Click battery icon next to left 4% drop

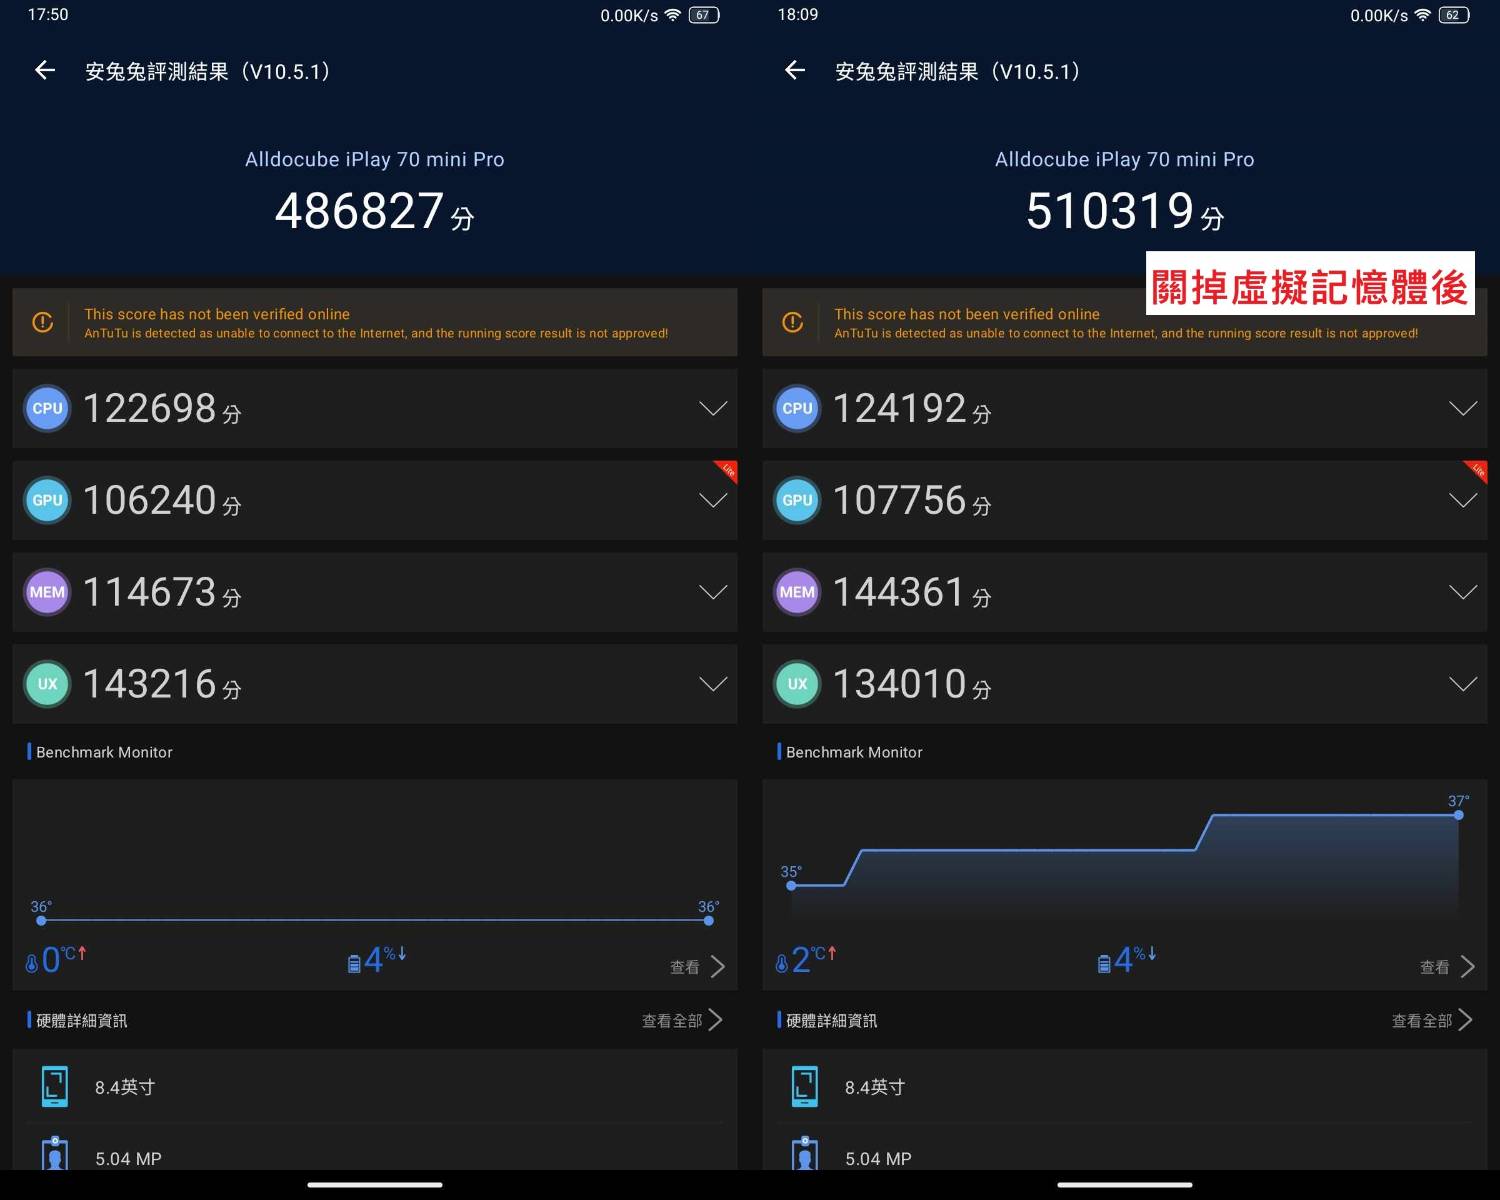(x=354, y=964)
